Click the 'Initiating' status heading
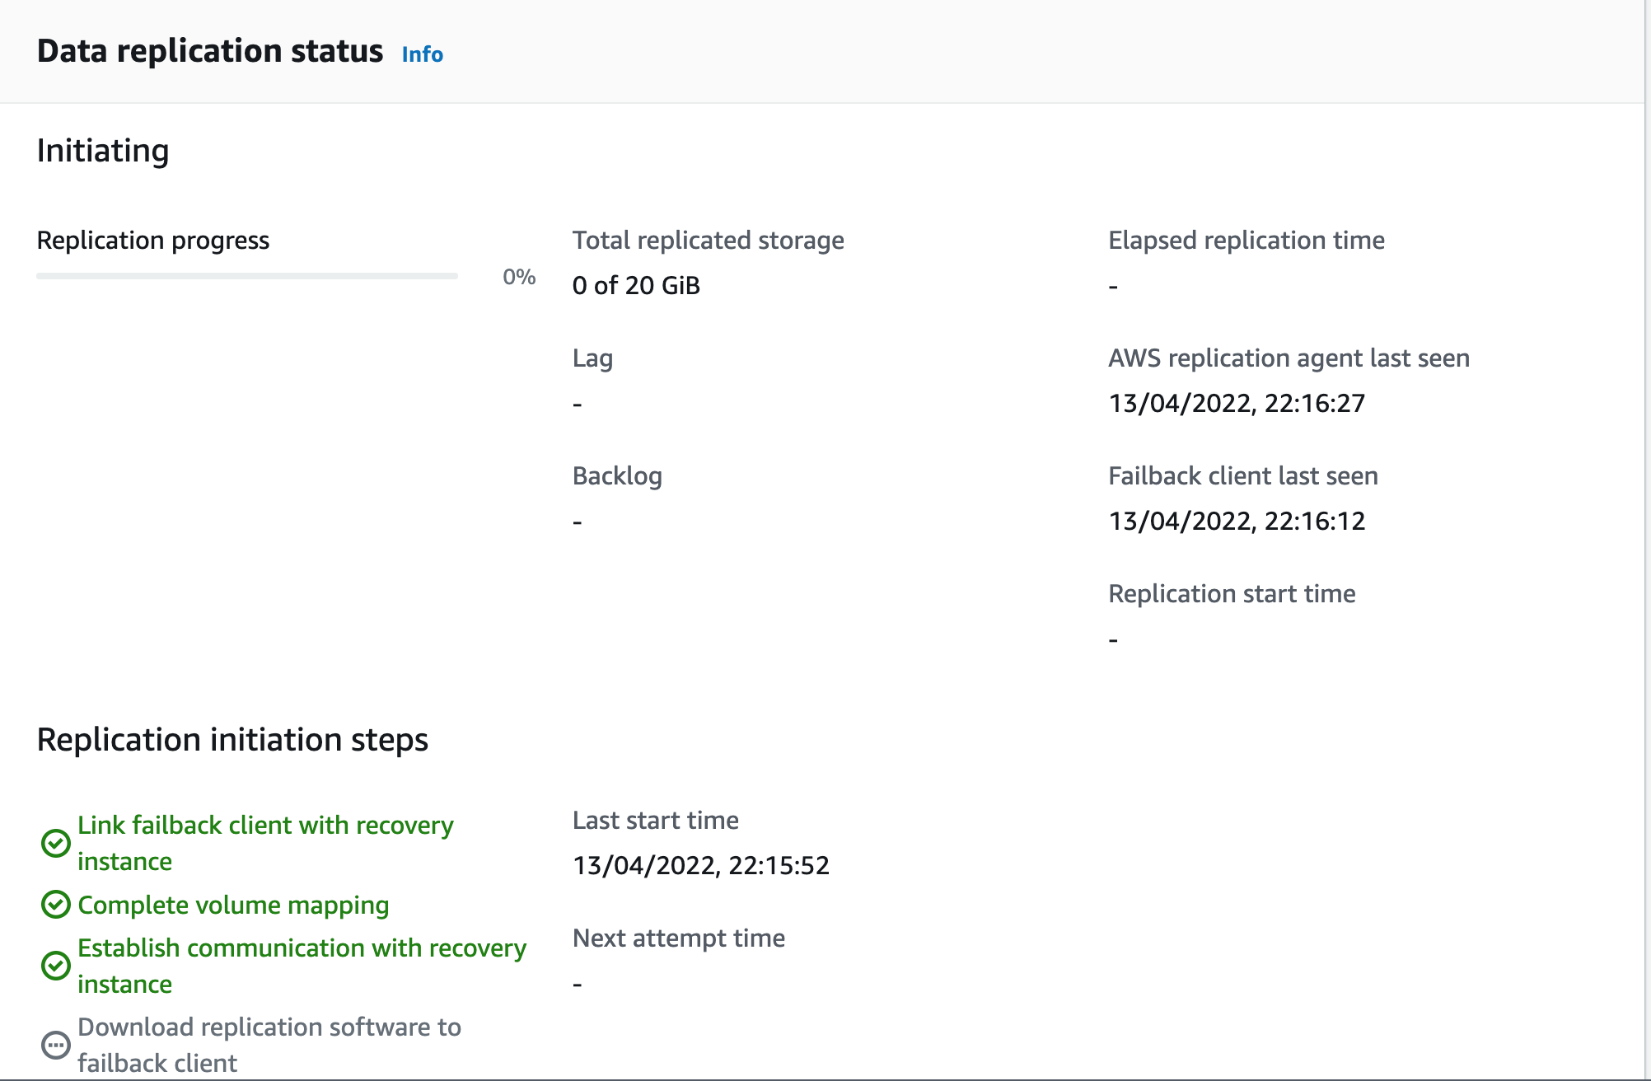1651x1081 pixels. (102, 151)
